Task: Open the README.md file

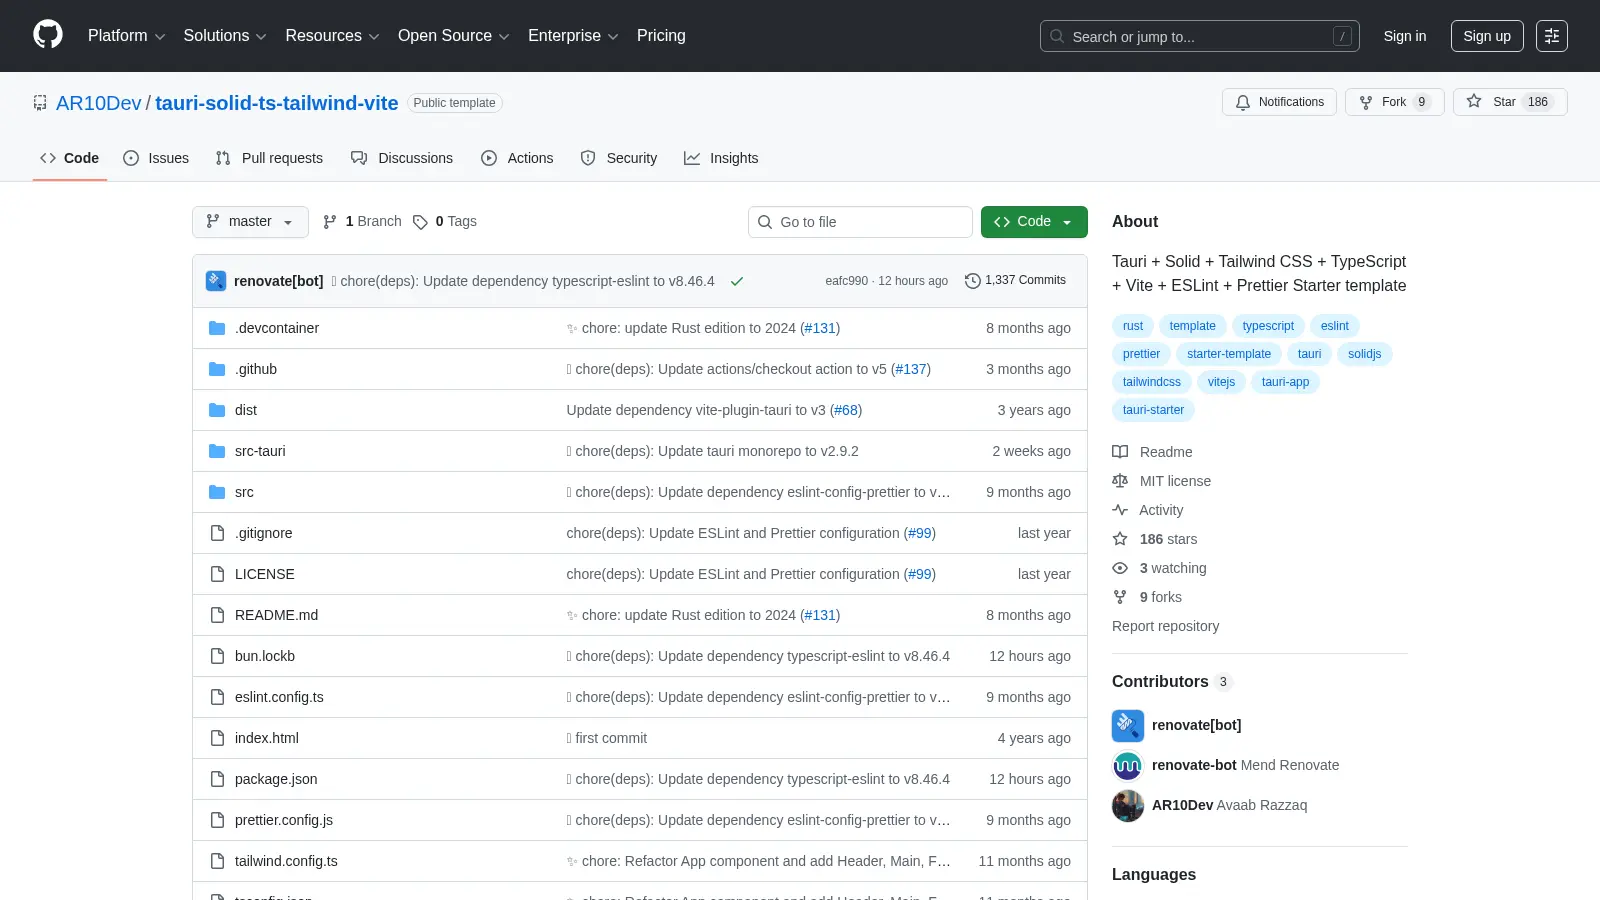Action: (x=276, y=615)
